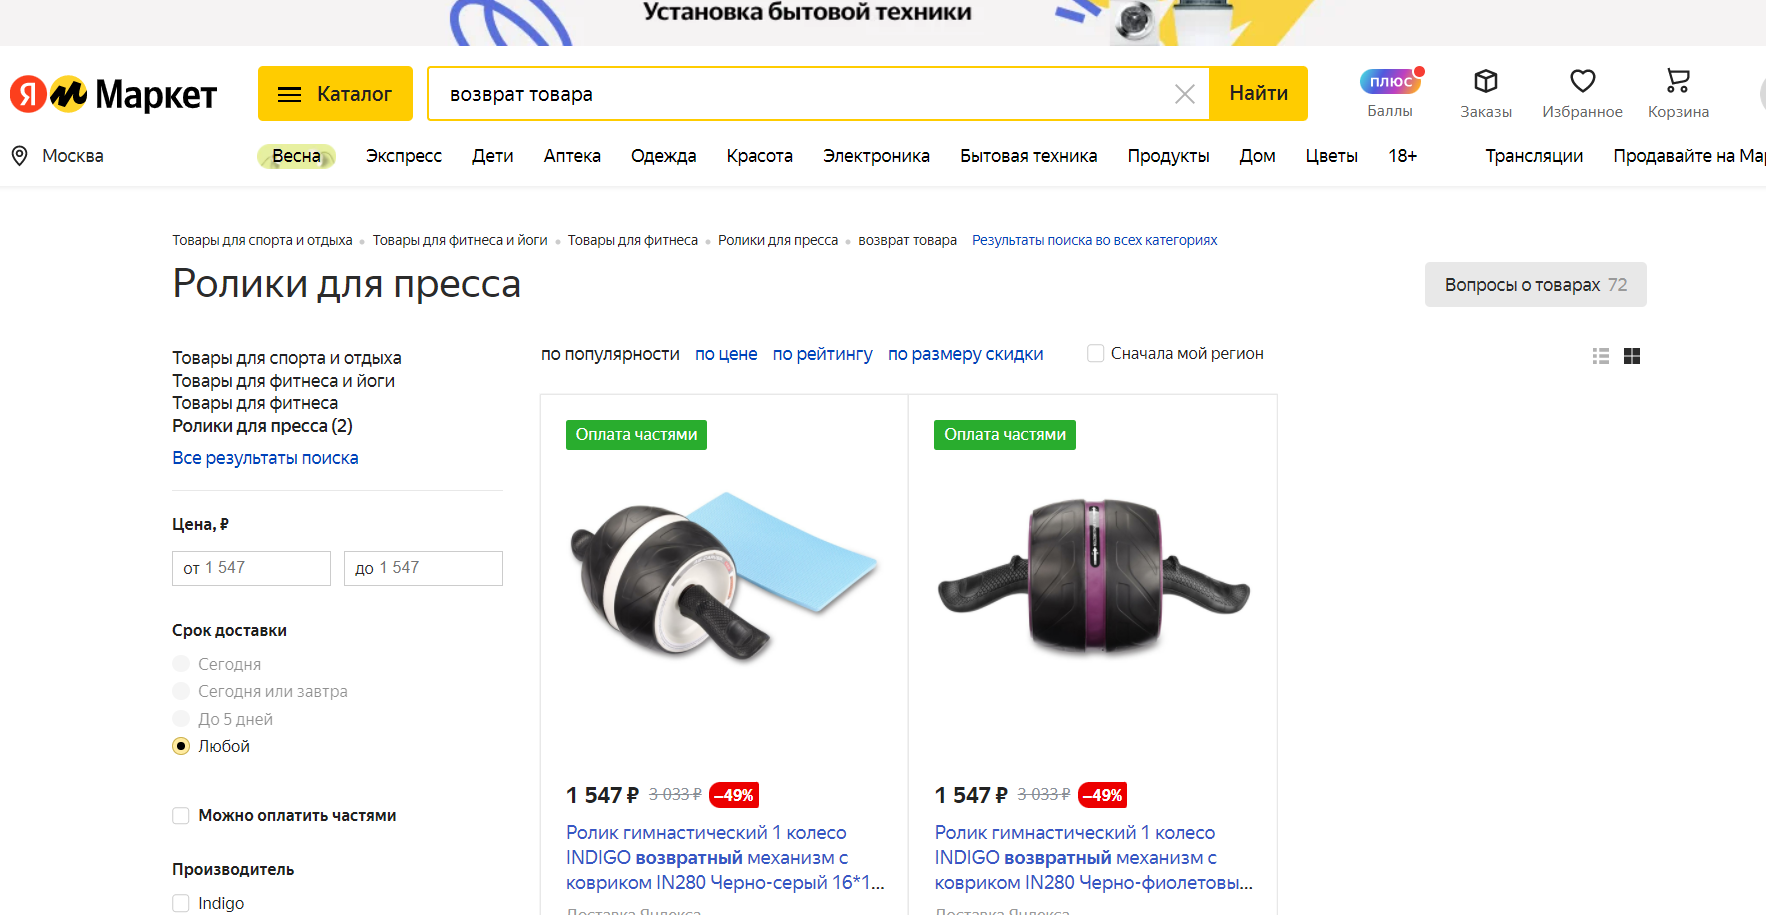The width and height of the screenshot is (1766, 915).
Task: Switch to grid view layout icon
Action: pos(1632,356)
